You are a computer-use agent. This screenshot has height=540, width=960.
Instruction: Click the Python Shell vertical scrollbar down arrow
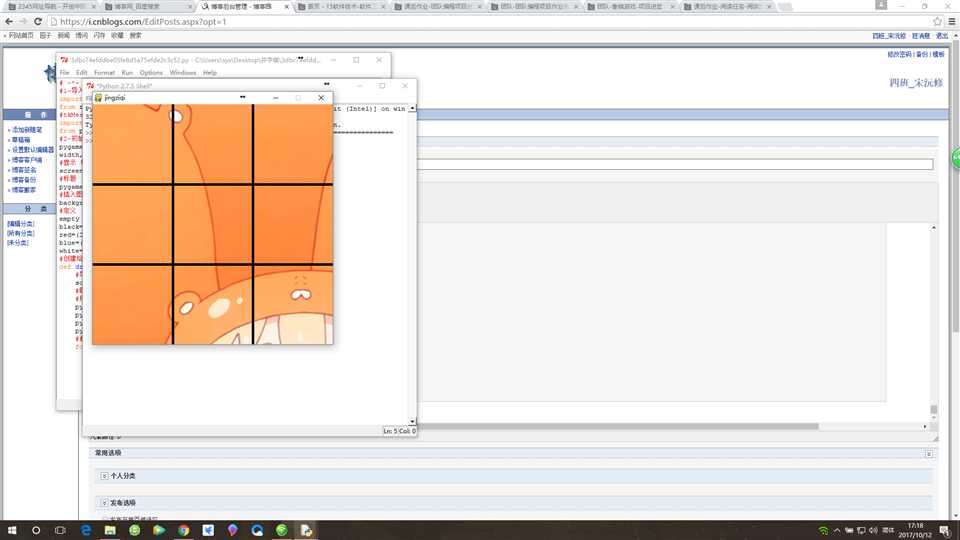[413, 421]
